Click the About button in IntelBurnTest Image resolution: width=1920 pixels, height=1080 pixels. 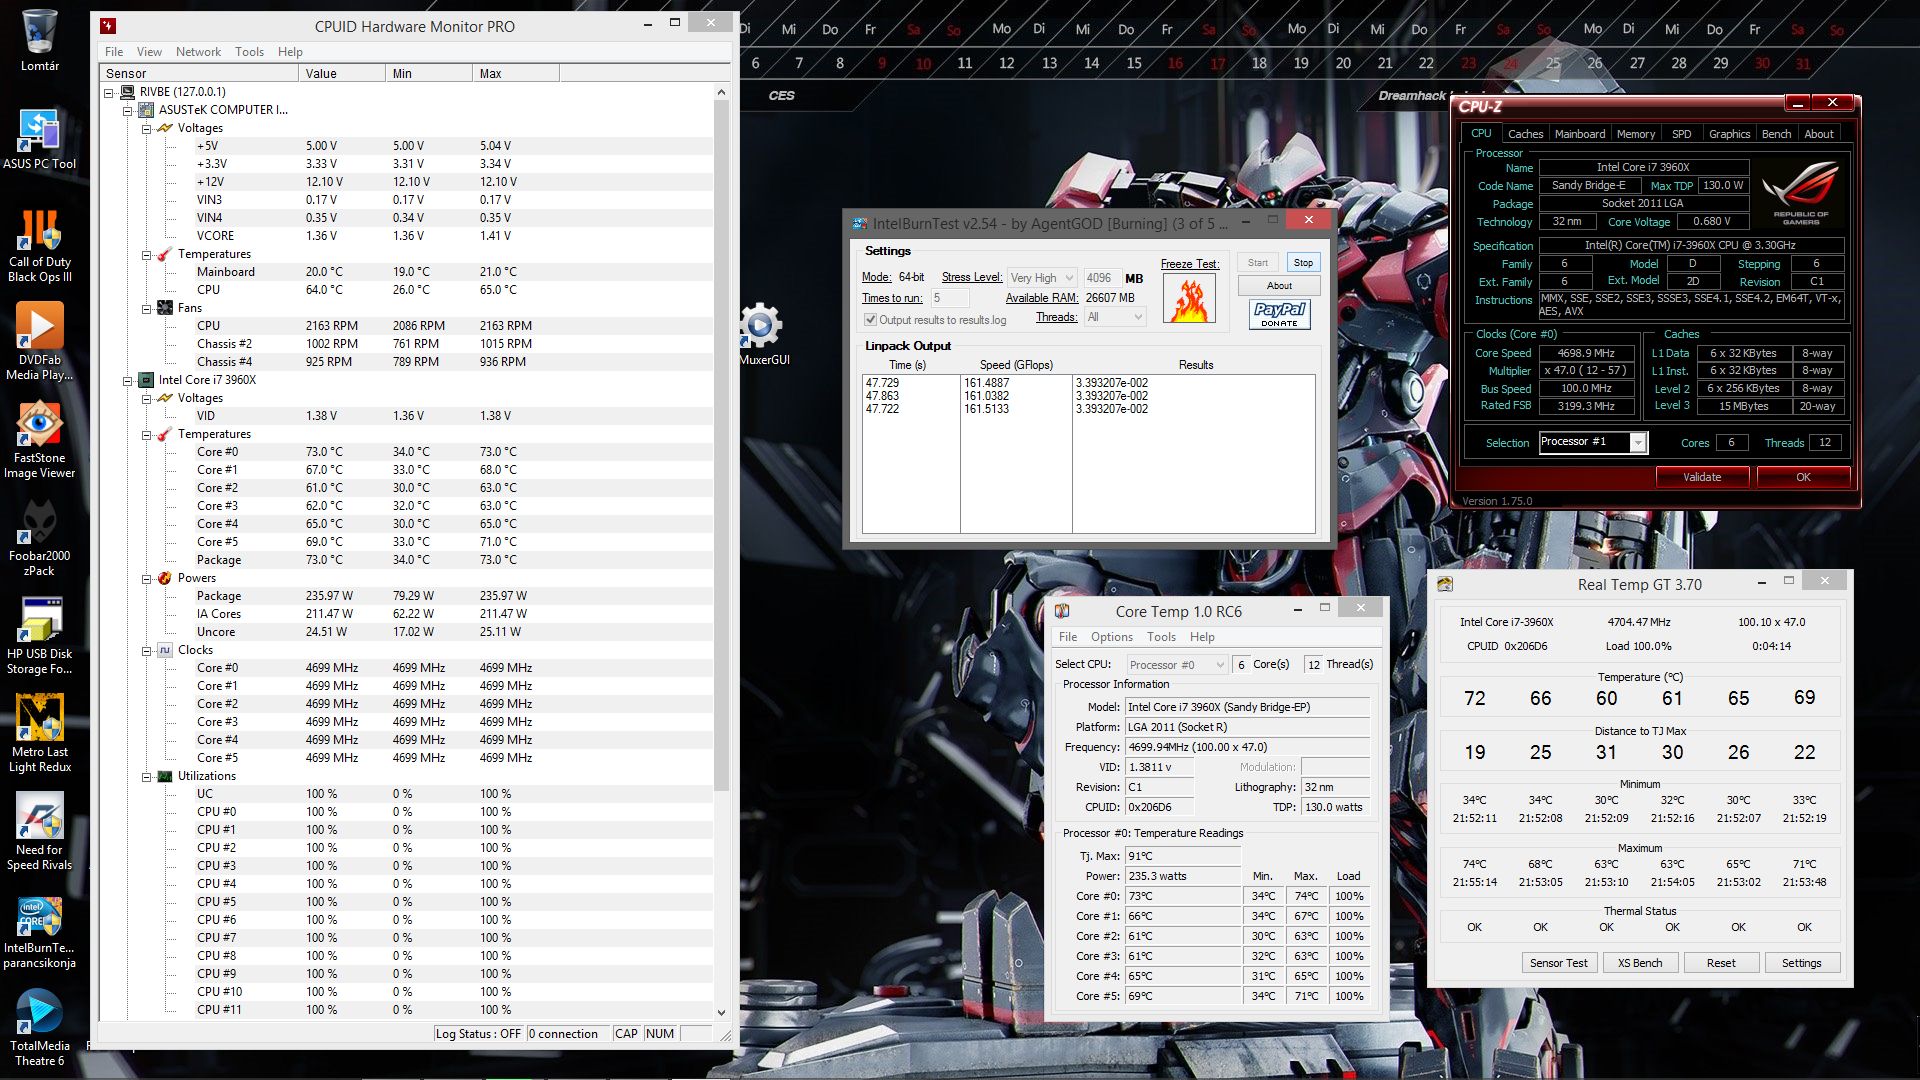pos(1279,286)
